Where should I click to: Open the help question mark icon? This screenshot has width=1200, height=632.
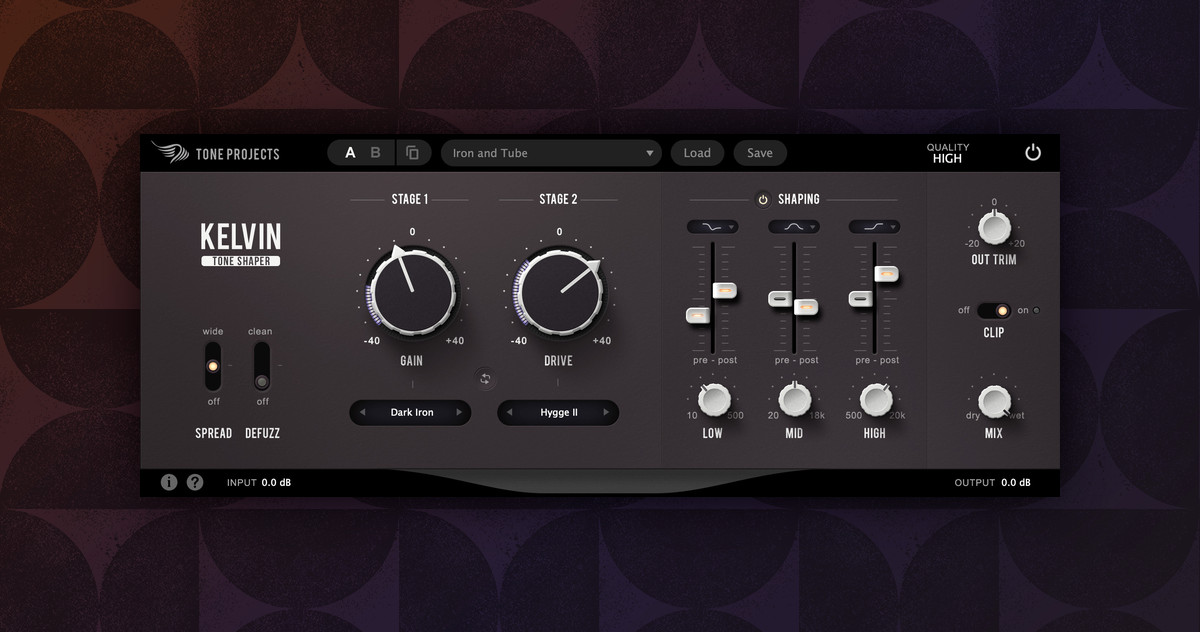(195, 482)
